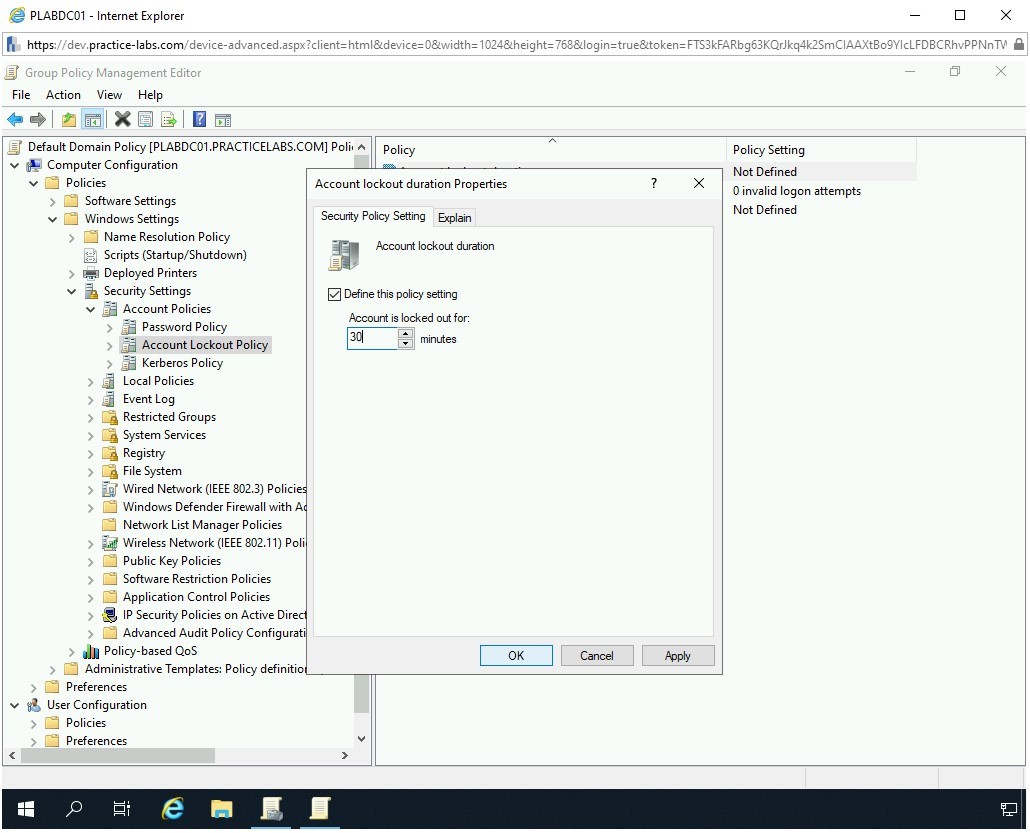
Task: Click the blue Help toolbar icon
Action: [199, 120]
